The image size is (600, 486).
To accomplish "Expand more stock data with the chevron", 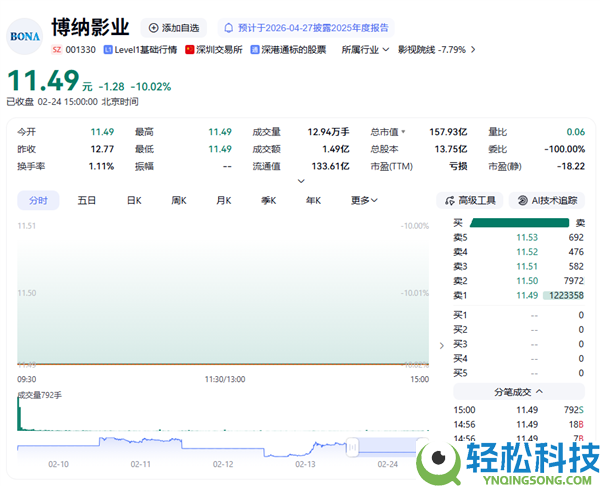I will pyautogui.click(x=301, y=181).
